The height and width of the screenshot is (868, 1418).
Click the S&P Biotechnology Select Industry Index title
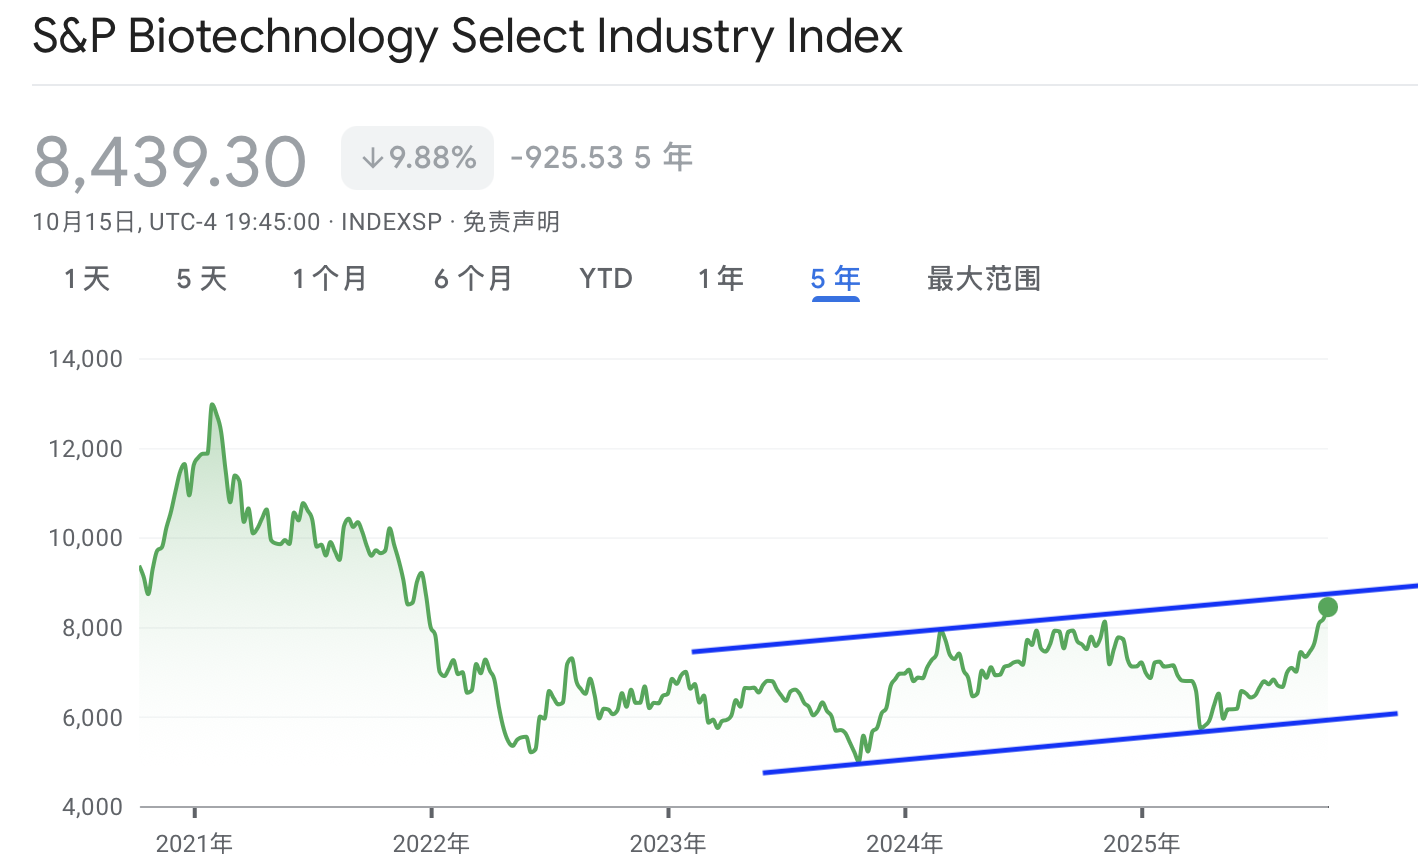468,37
